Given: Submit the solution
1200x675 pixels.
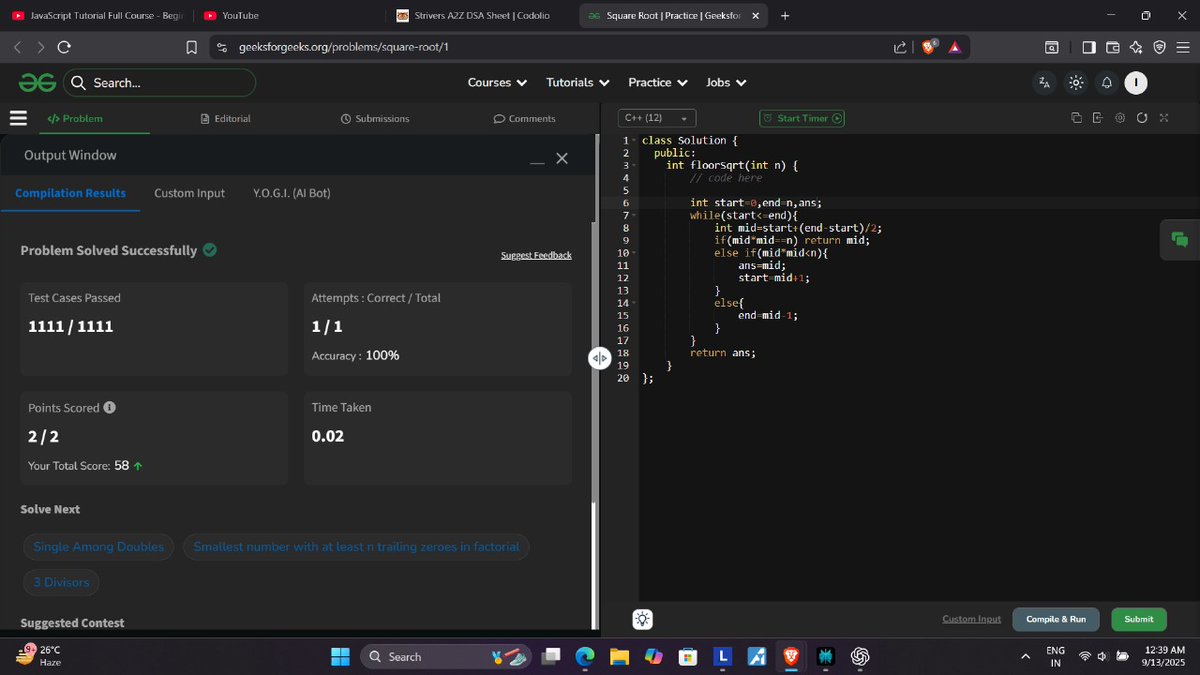Looking at the screenshot, I should click(1138, 619).
